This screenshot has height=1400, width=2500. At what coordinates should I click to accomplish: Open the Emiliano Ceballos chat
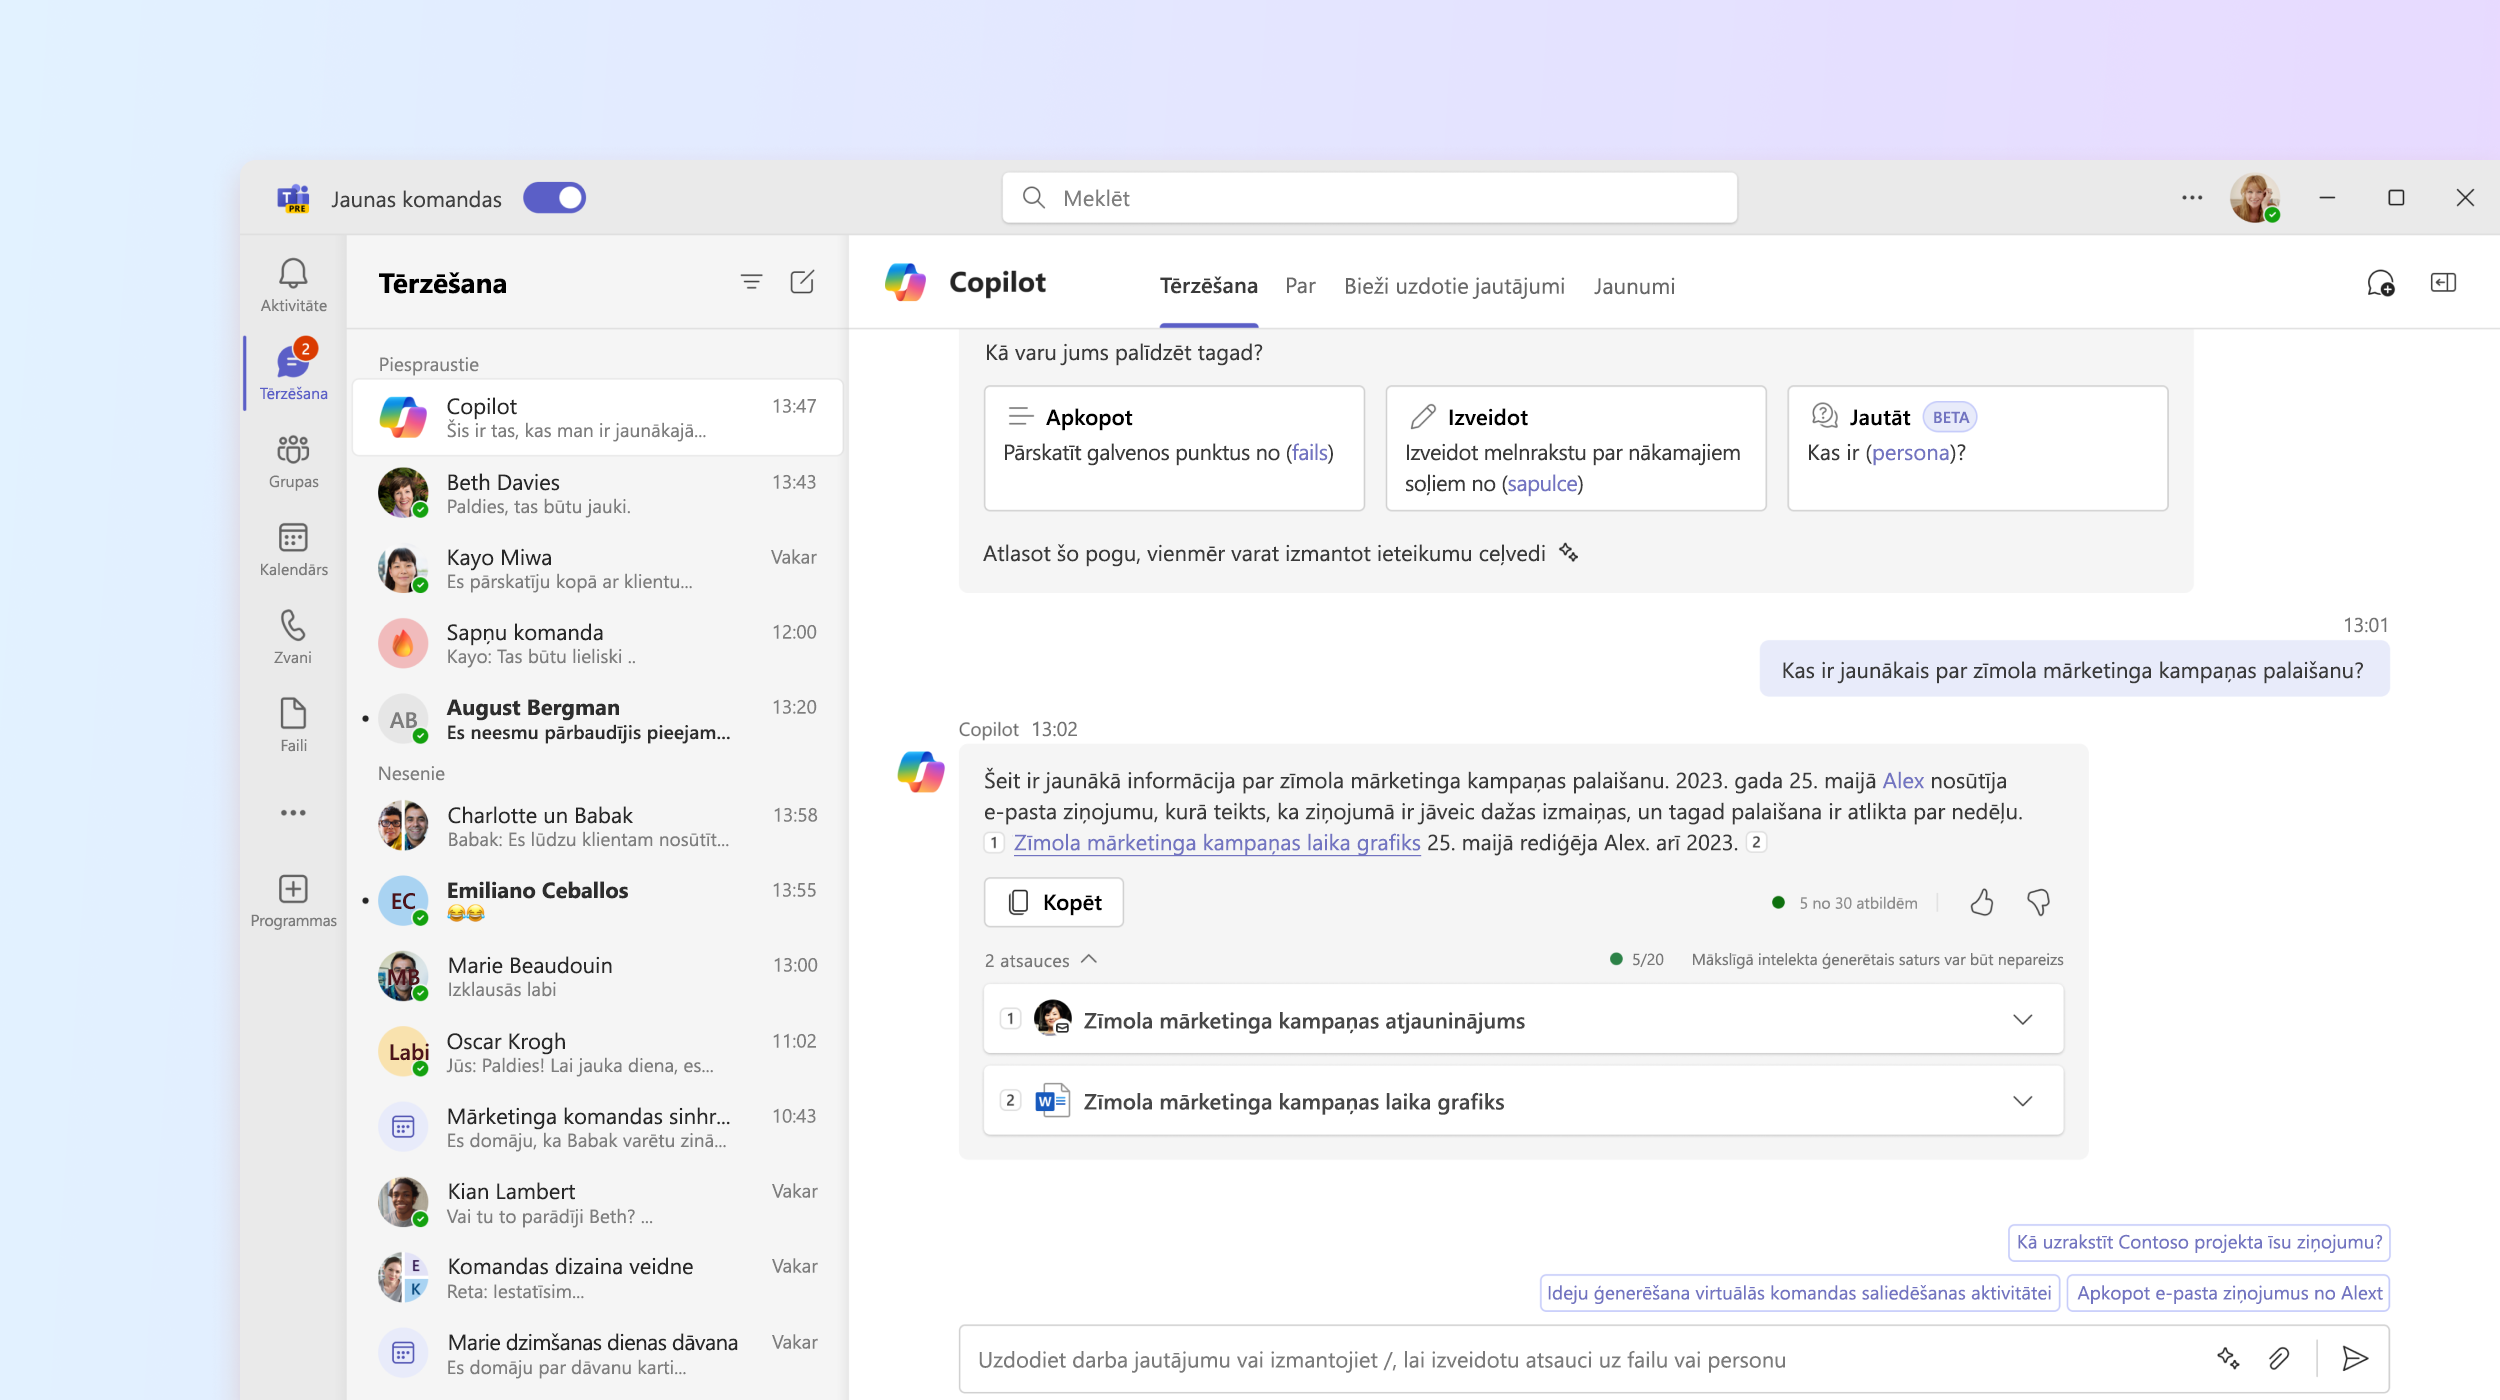[x=598, y=901]
